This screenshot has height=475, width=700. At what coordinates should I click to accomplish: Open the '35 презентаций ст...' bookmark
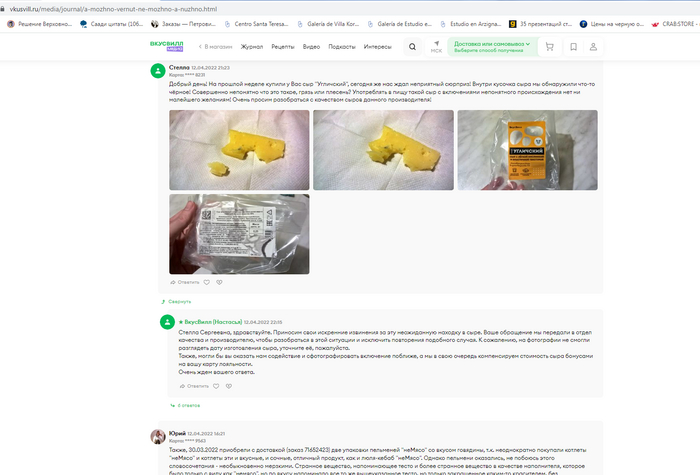pos(541,24)
